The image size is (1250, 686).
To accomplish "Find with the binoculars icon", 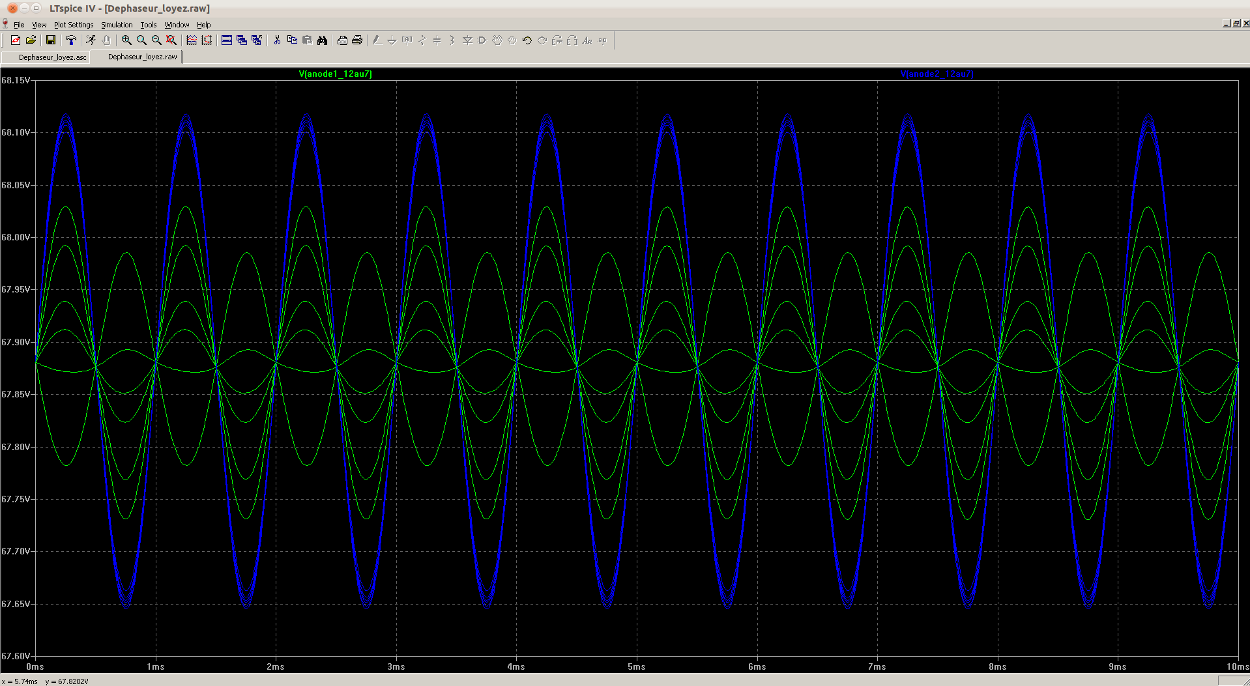I will click(x=322, y=40).
